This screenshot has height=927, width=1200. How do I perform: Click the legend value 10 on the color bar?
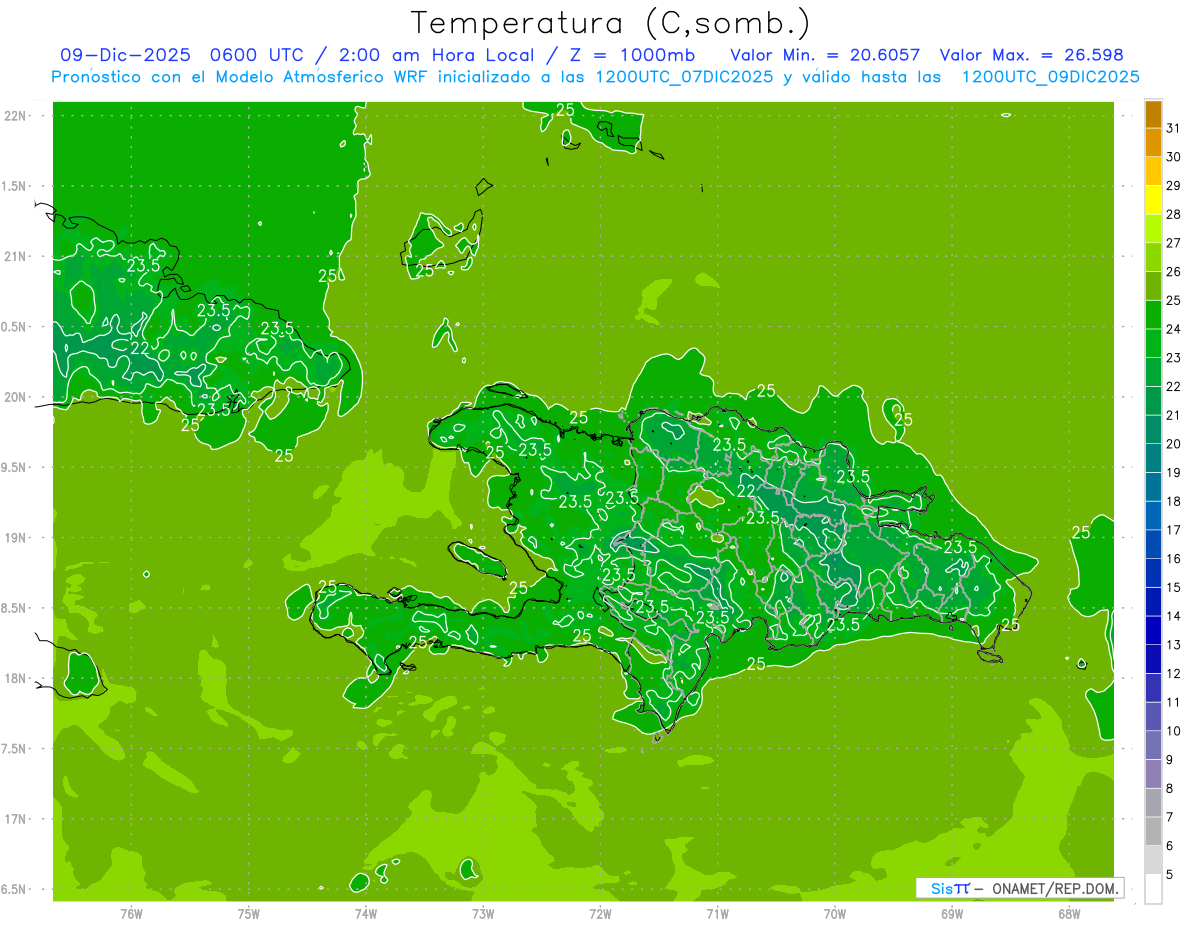[x=1173, y=731]
